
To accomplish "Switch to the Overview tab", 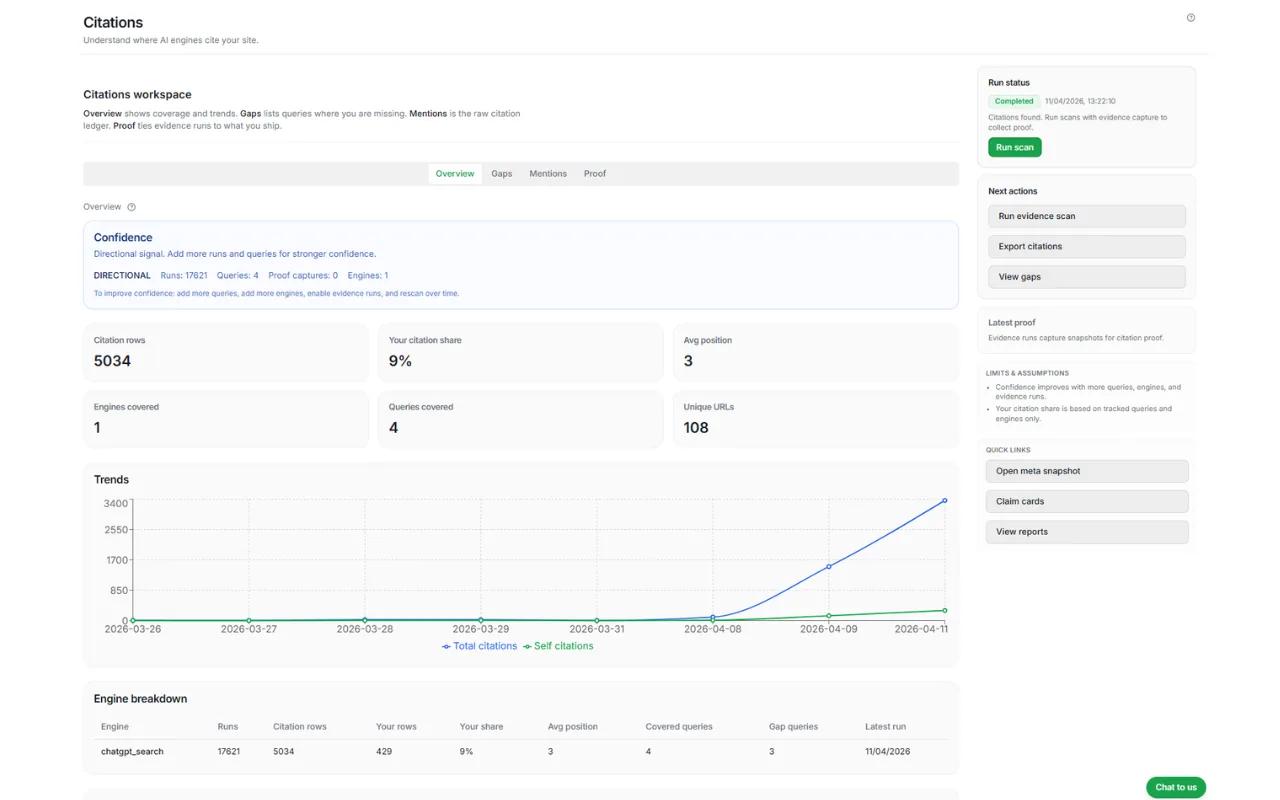I will click(455, 174).
